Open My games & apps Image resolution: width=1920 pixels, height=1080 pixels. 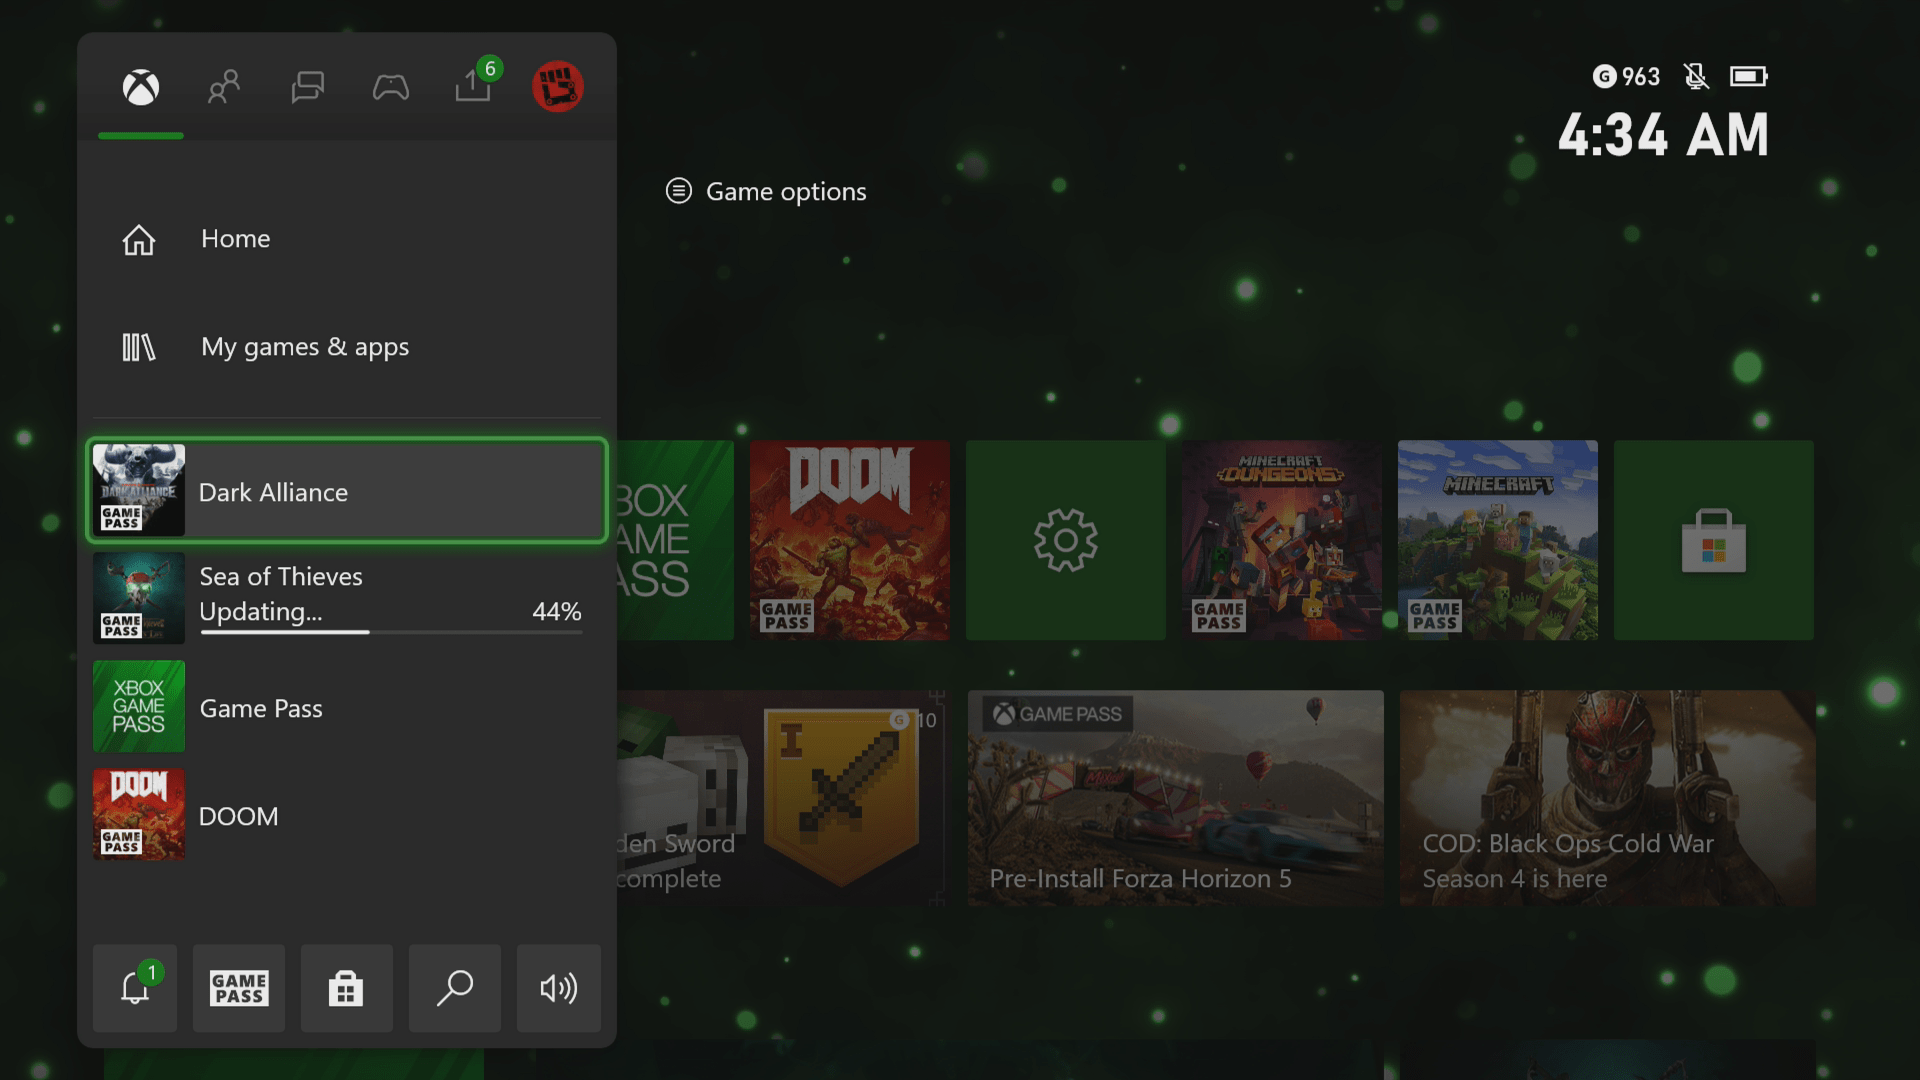tap(304, 347)
